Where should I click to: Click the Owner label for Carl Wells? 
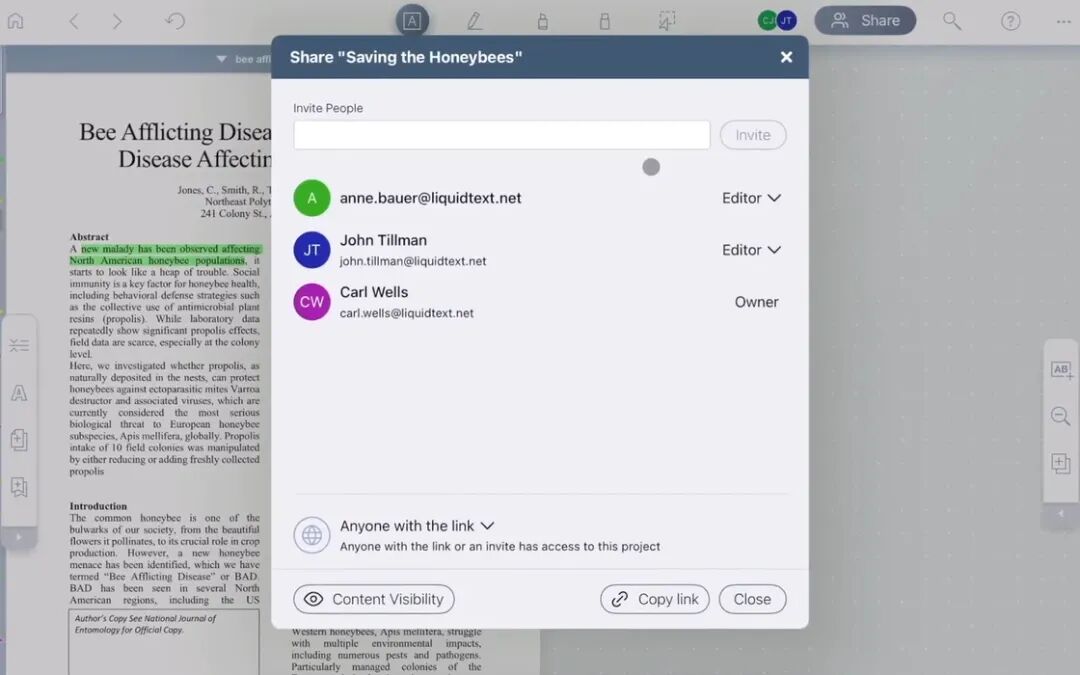[x=756, y=302]
